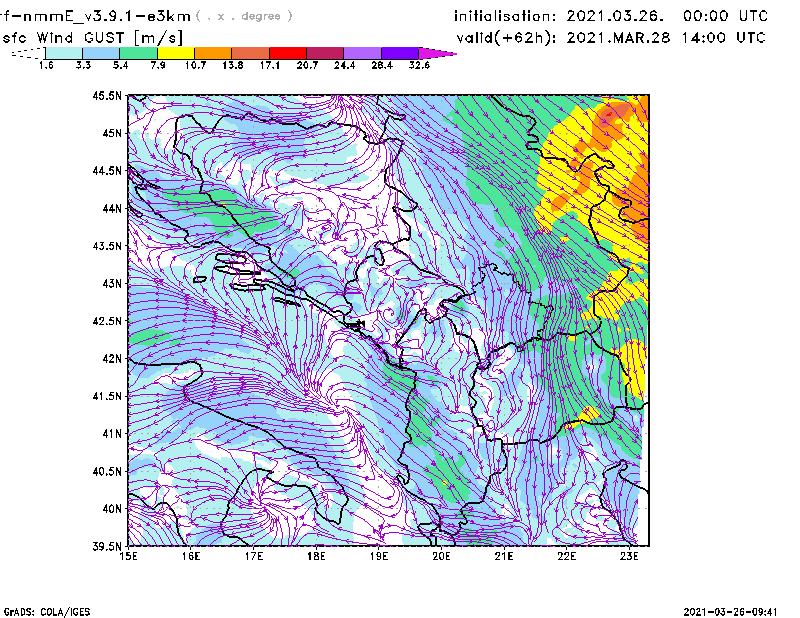
Task: Click the light cyan 1.6–3.3 legend swatch
Action: tap(64, 53)
